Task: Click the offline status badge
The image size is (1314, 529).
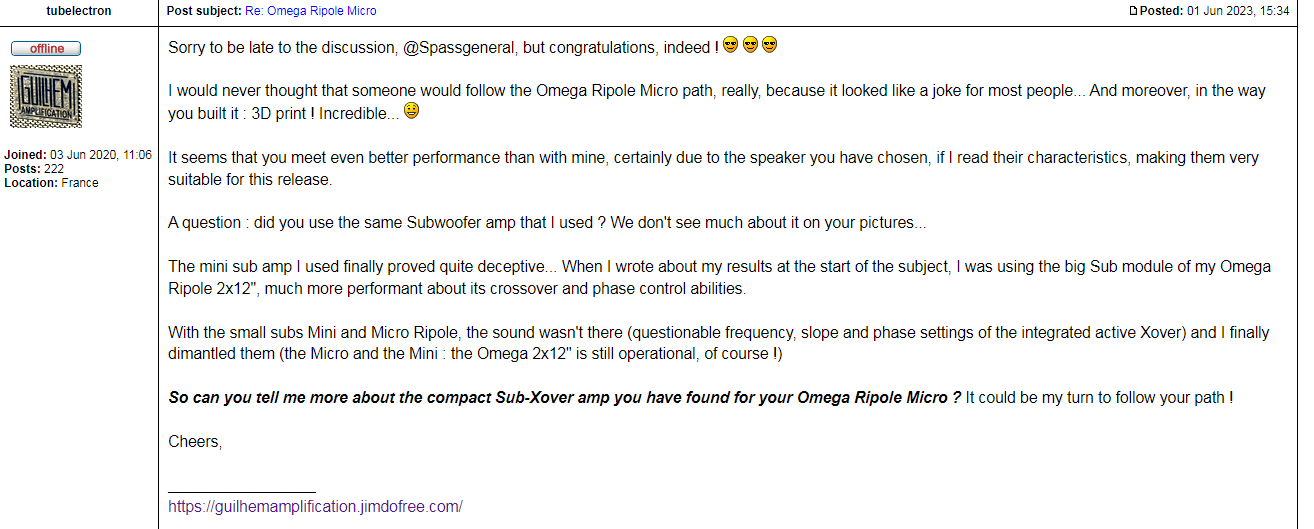Action: 46,48
